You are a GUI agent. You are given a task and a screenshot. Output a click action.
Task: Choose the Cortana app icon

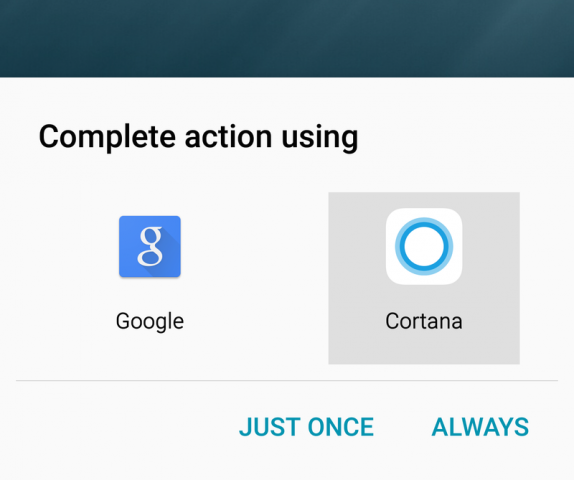pos(424,246)
